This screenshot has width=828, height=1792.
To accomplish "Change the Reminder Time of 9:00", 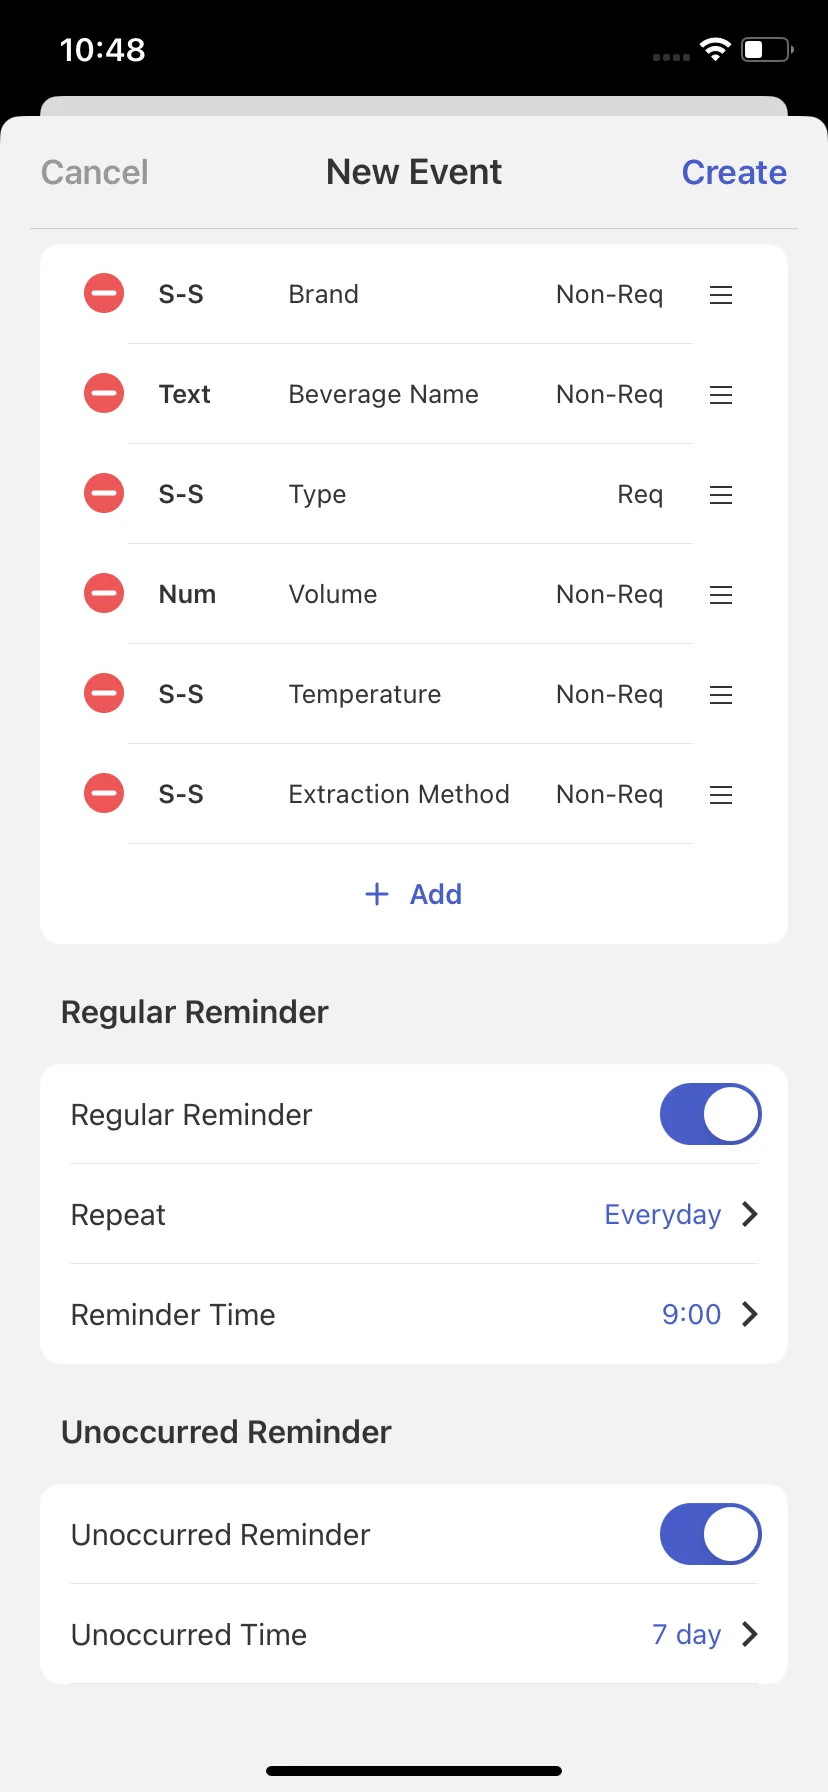I will pyautogui.click(x=414, y=1314).
